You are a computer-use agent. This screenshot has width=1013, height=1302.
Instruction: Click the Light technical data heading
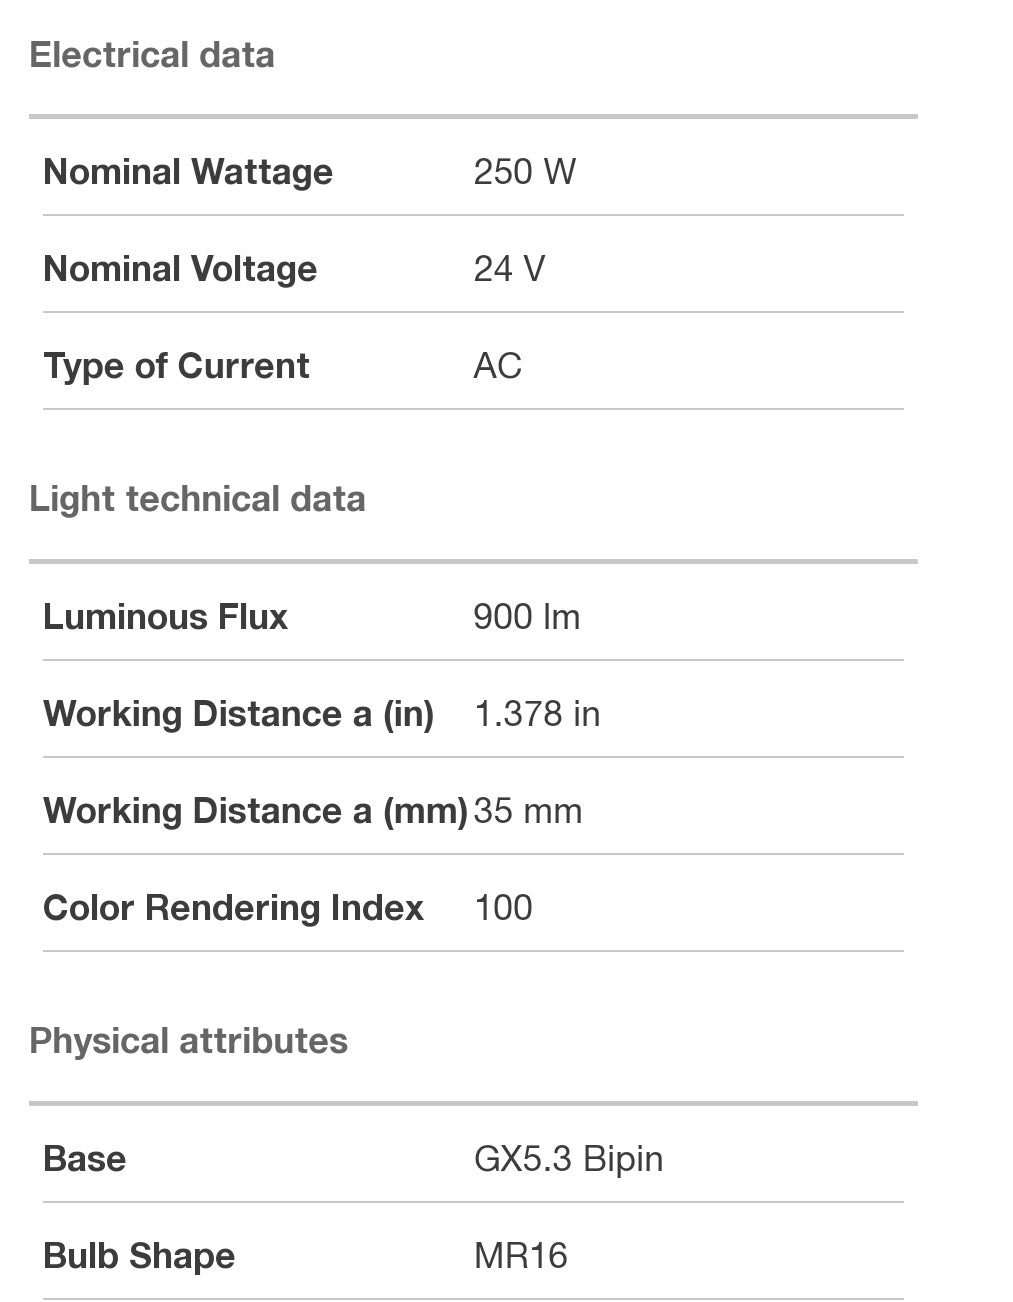[197, 499]
